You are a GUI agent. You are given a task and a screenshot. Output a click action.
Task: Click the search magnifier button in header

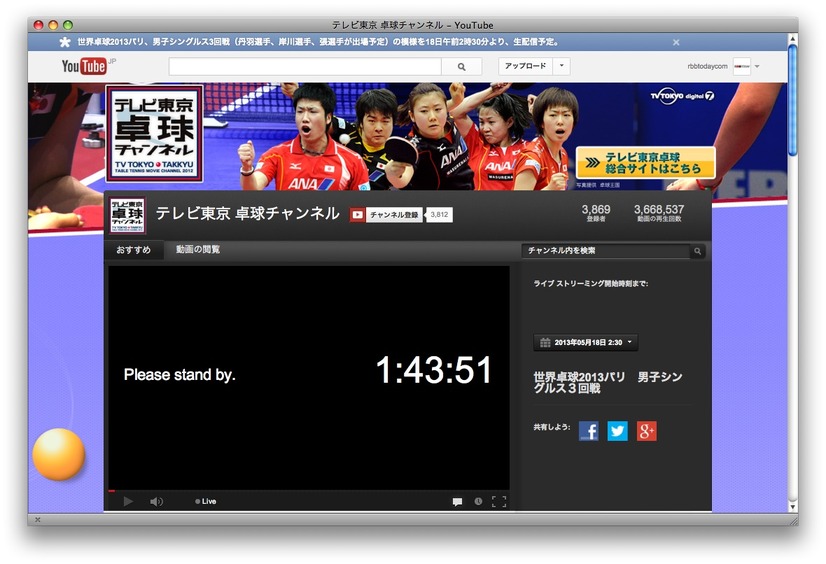[x=461, y=67]
